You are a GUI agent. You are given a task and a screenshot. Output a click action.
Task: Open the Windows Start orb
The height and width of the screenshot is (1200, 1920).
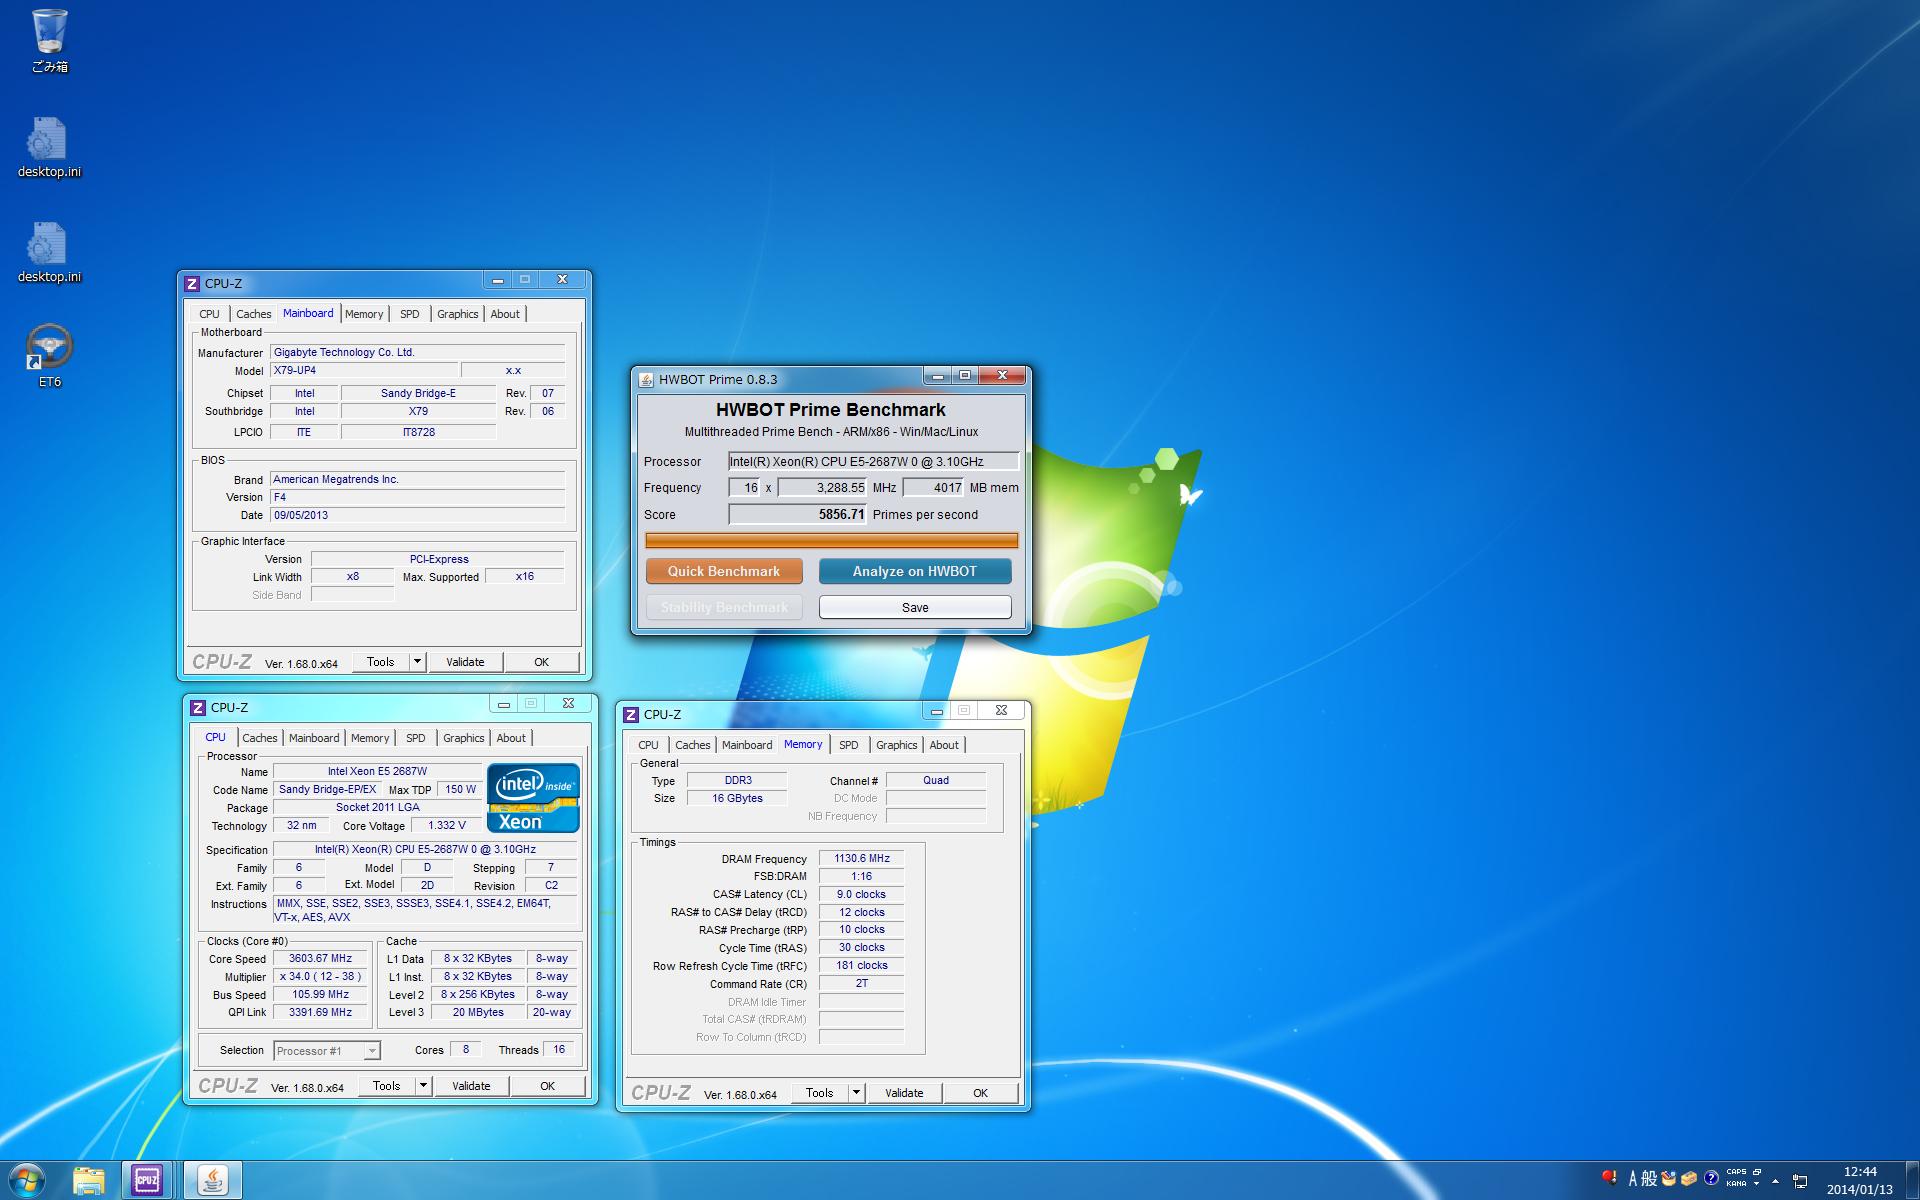tap(26, 1180)
